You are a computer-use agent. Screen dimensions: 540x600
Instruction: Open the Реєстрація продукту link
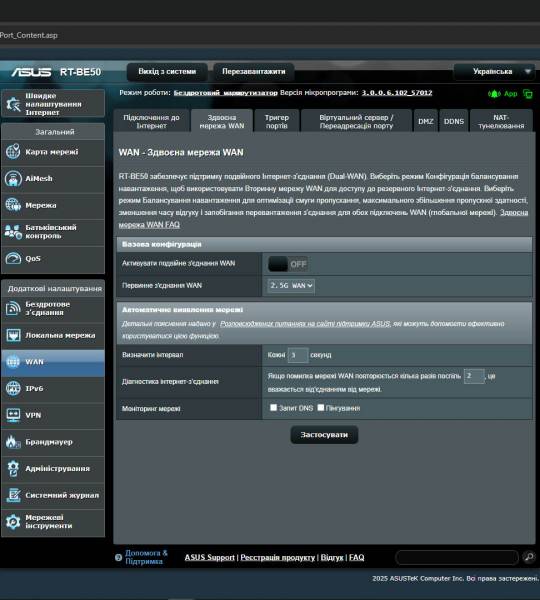click(x=277, y=558)
